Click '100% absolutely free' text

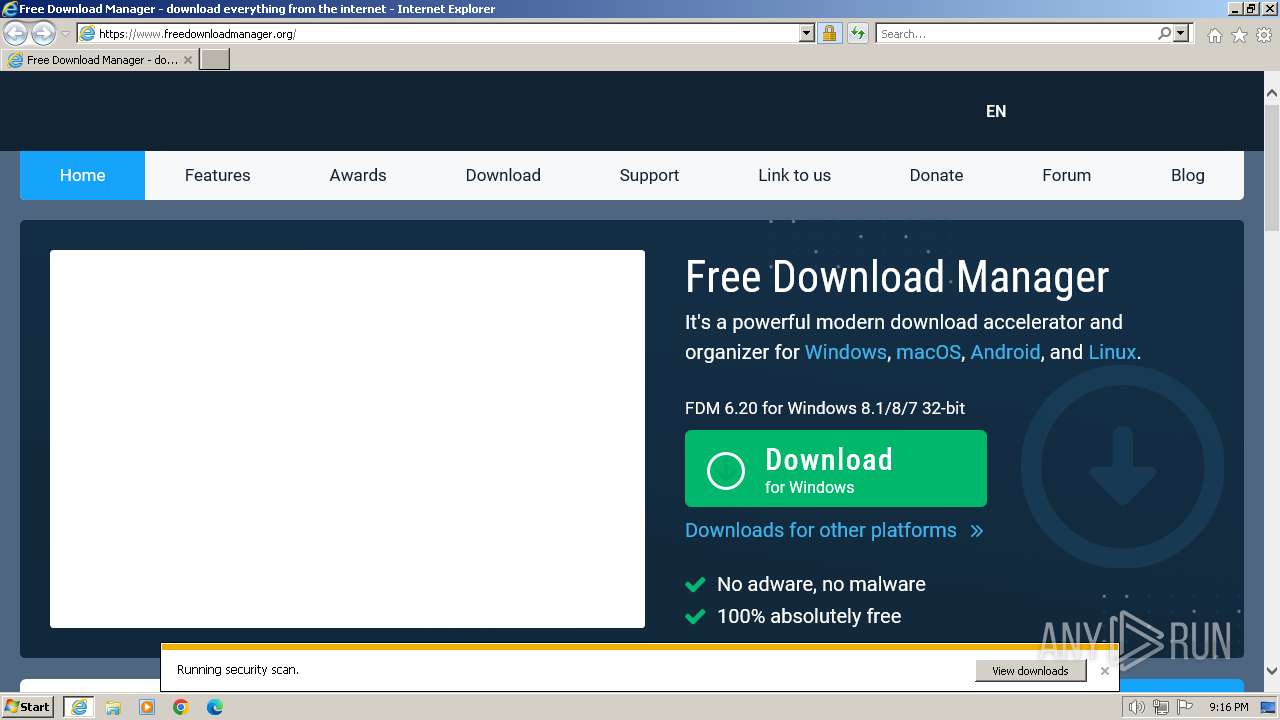tap(809, 616)
